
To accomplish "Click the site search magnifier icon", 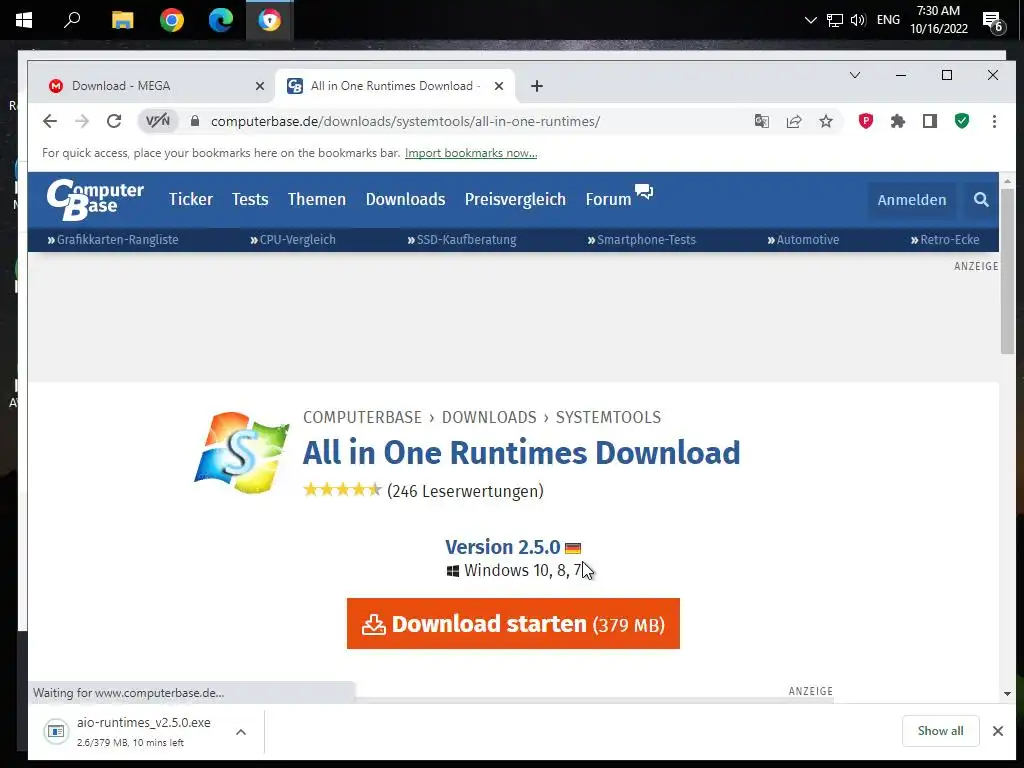I will click(x=981, y=200).
